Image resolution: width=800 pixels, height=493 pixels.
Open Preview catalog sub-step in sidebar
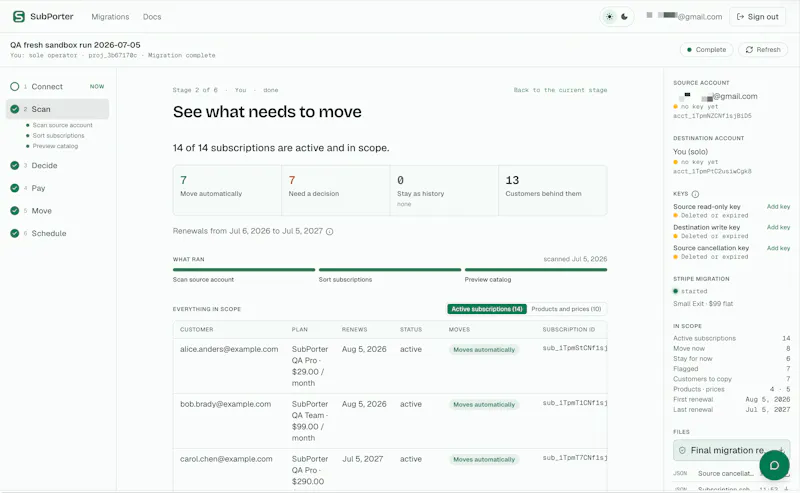(55, 146)
